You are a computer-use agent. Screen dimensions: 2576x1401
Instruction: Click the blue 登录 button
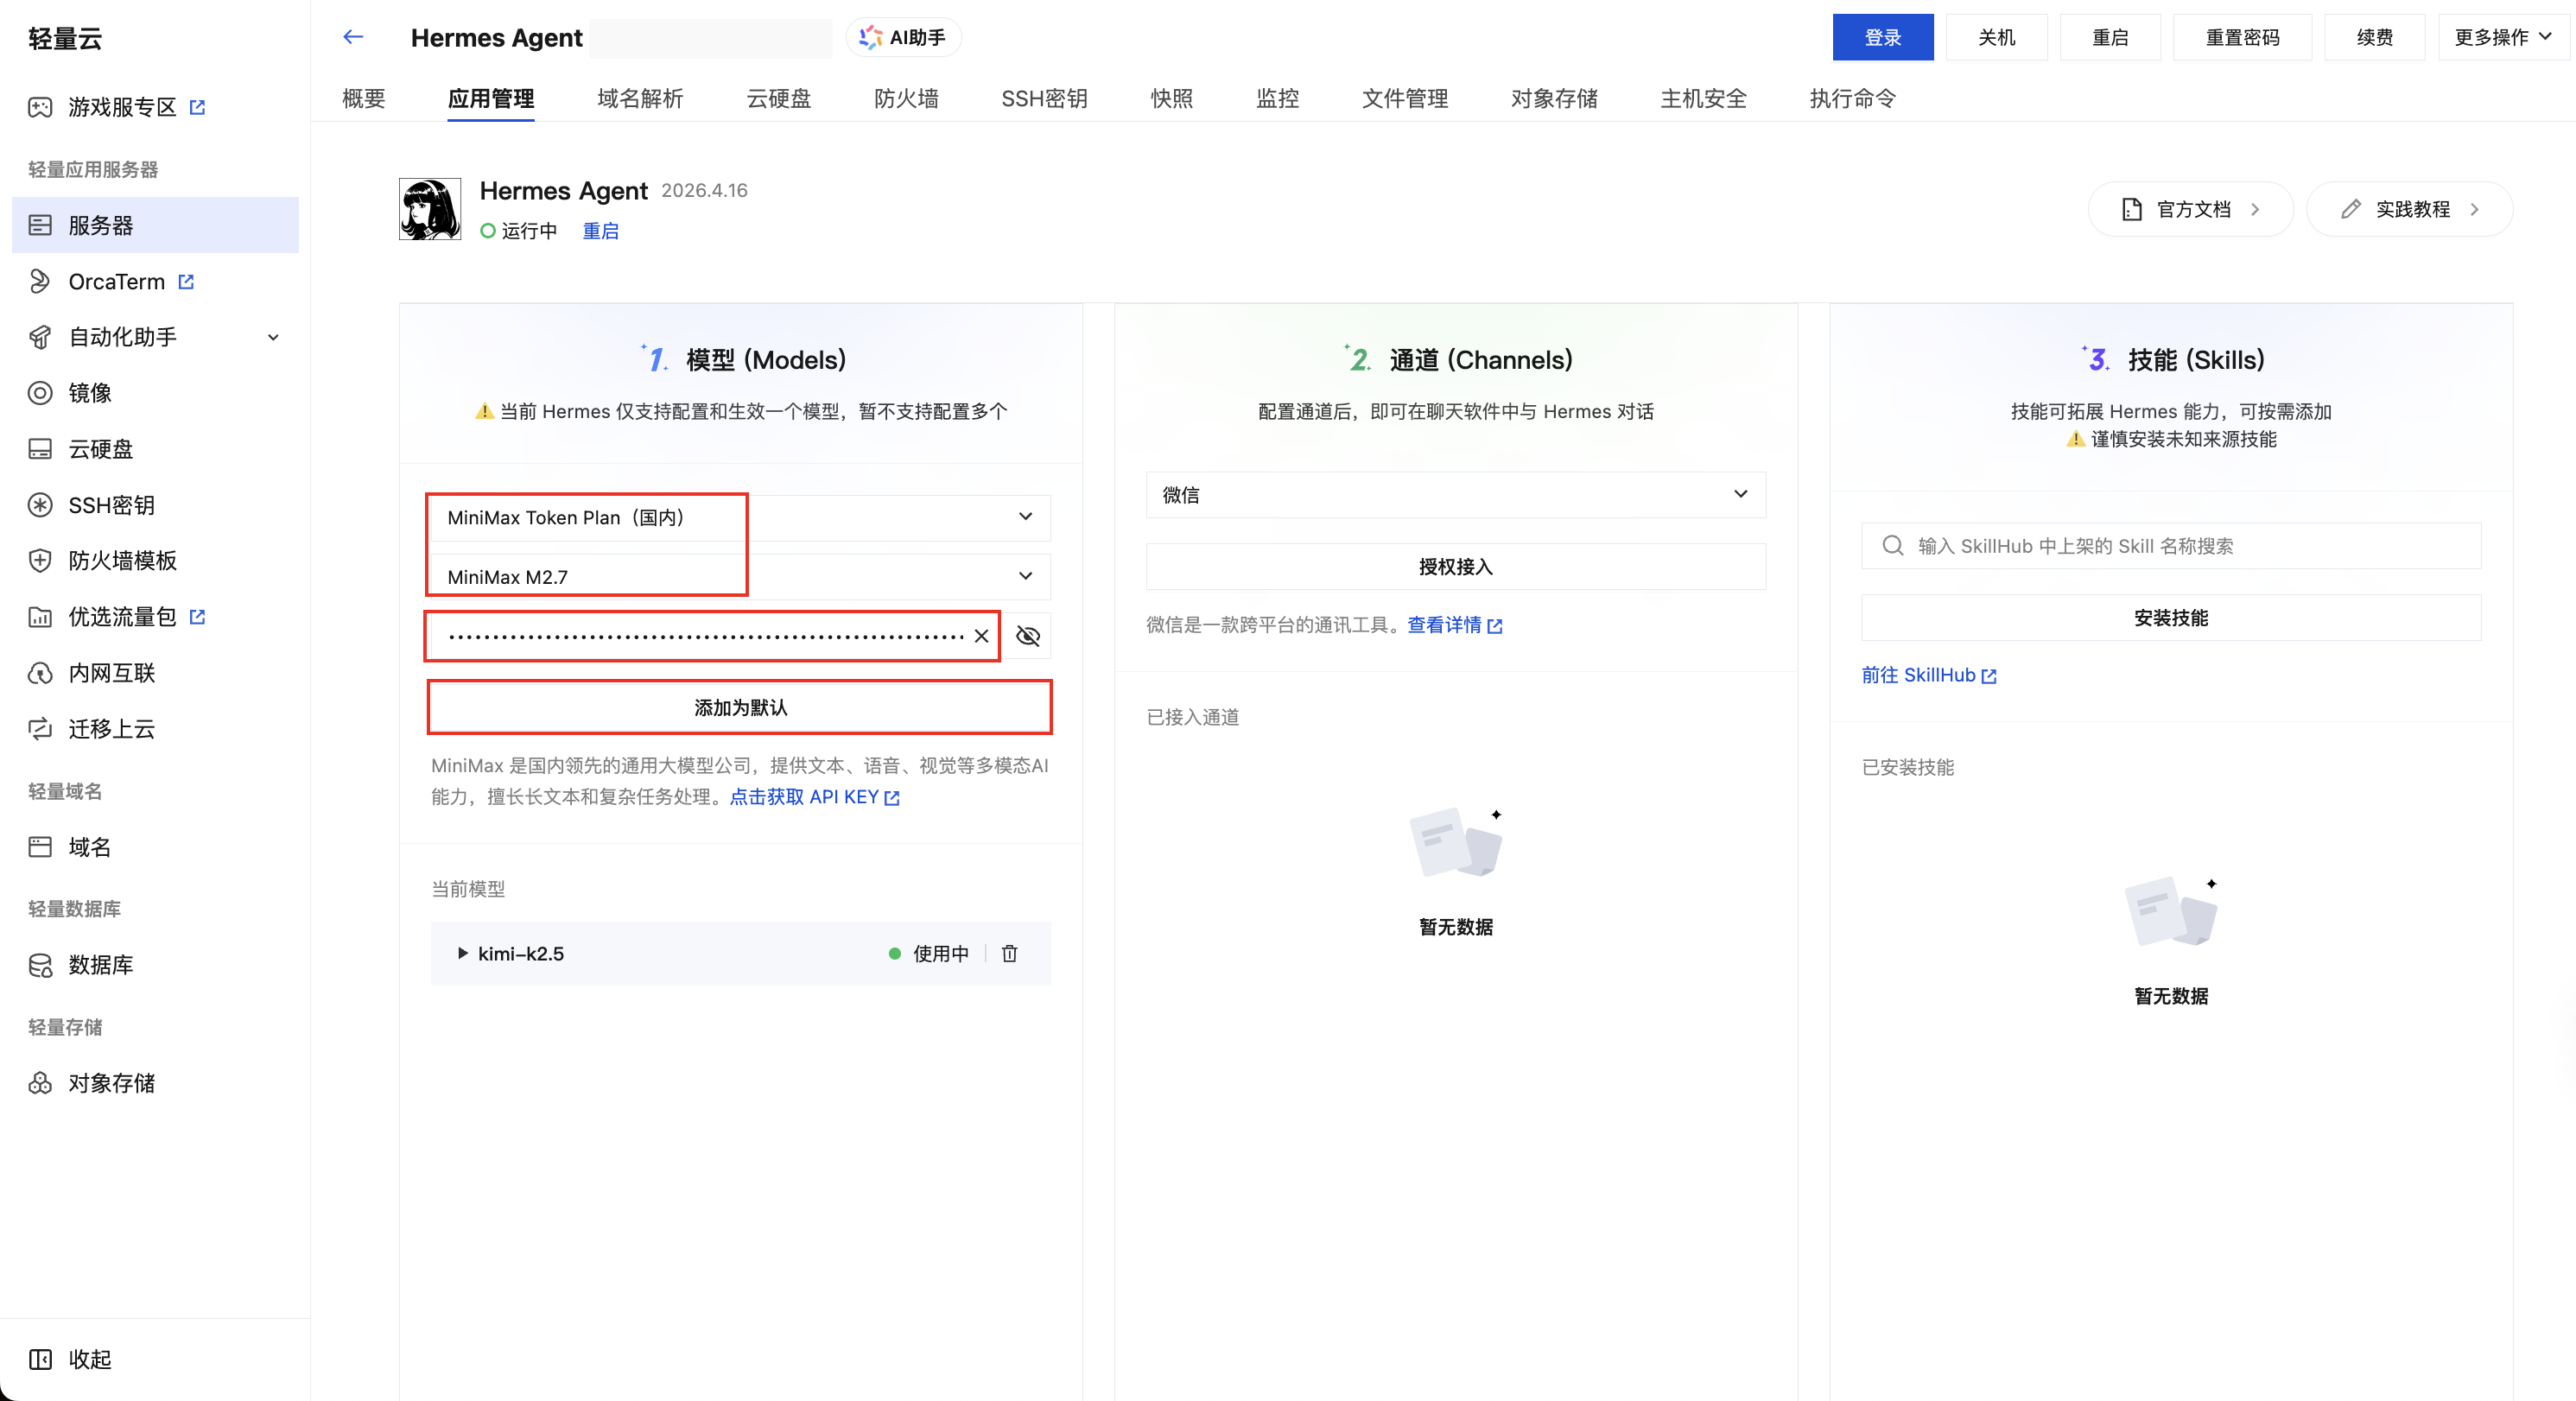tap(1883, 37)
